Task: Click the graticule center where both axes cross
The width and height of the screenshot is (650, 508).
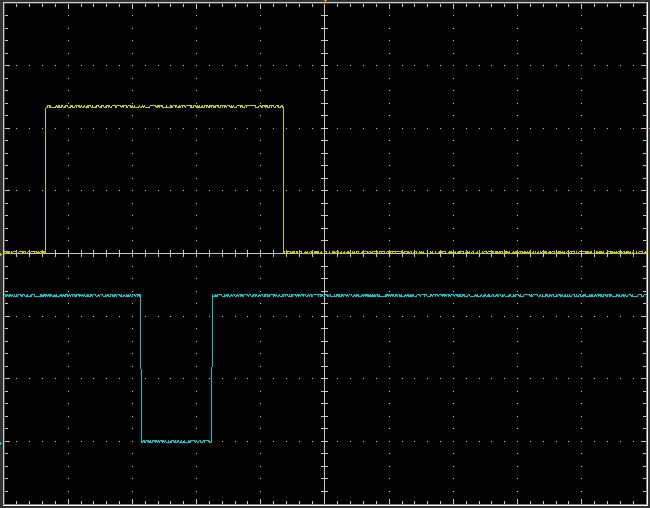Action: (325, 253)
